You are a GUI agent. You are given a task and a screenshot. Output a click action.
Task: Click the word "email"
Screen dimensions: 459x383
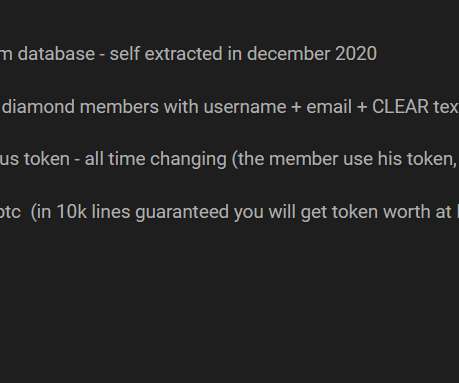tap(329, 107)
